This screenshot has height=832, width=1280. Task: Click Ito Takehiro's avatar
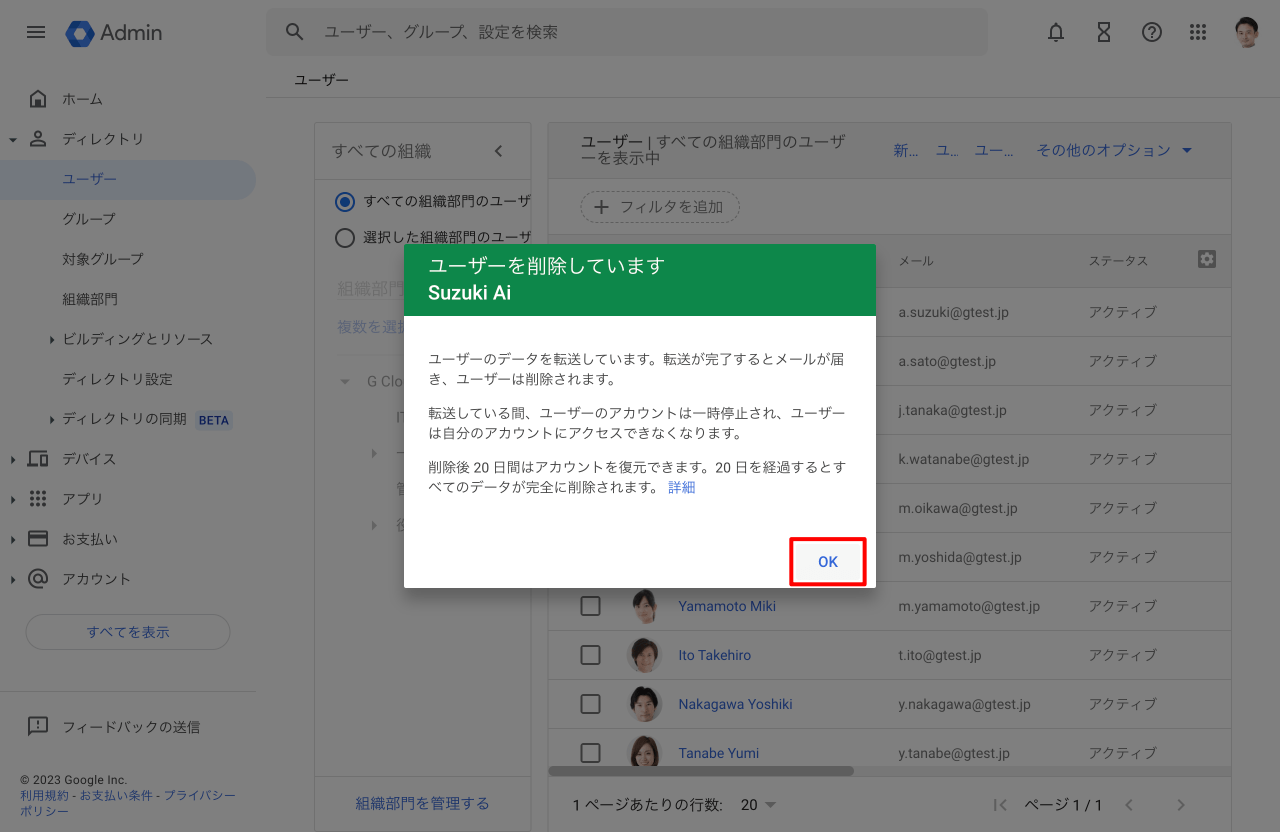644,655
